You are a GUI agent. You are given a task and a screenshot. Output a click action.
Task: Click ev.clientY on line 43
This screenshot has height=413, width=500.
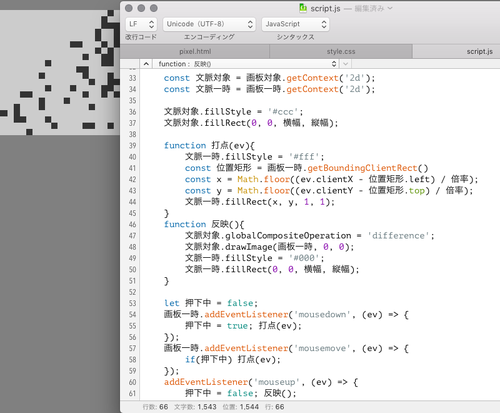point(327,191)
